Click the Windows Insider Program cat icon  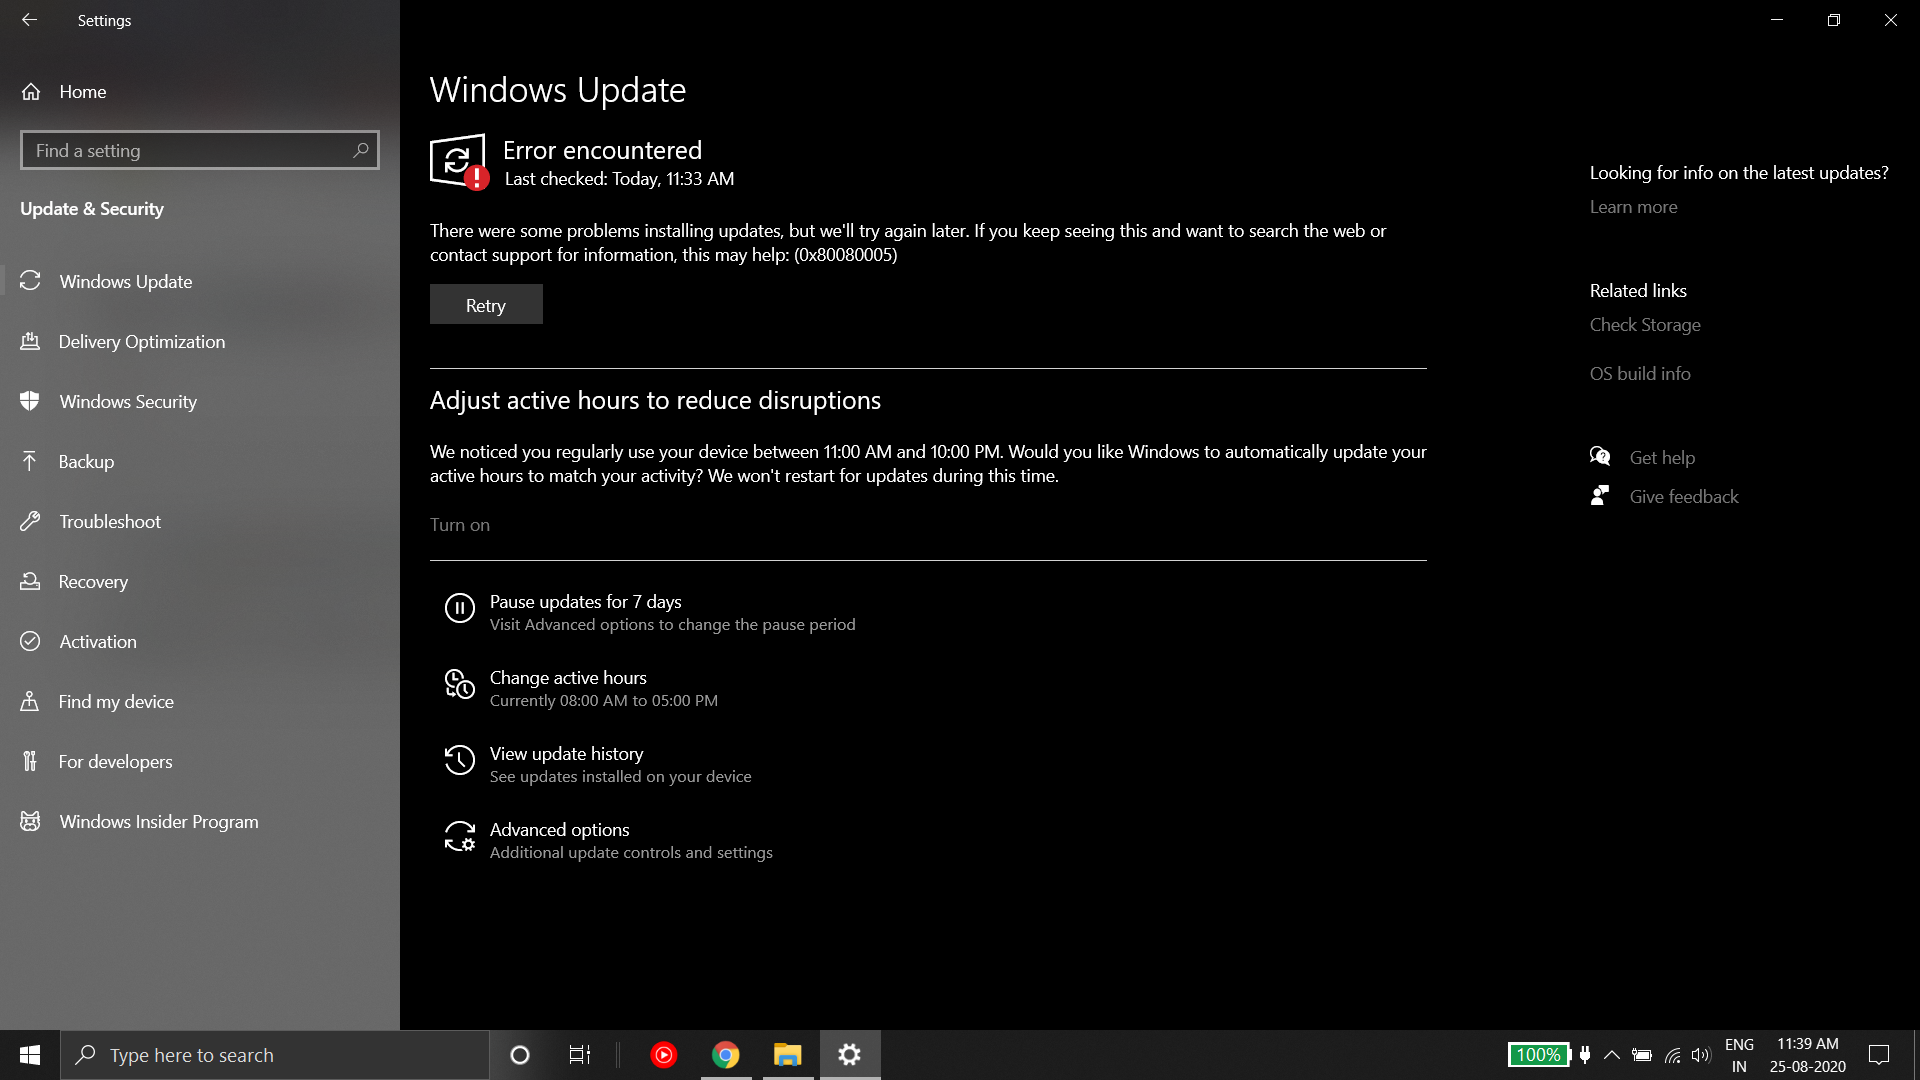30,821
